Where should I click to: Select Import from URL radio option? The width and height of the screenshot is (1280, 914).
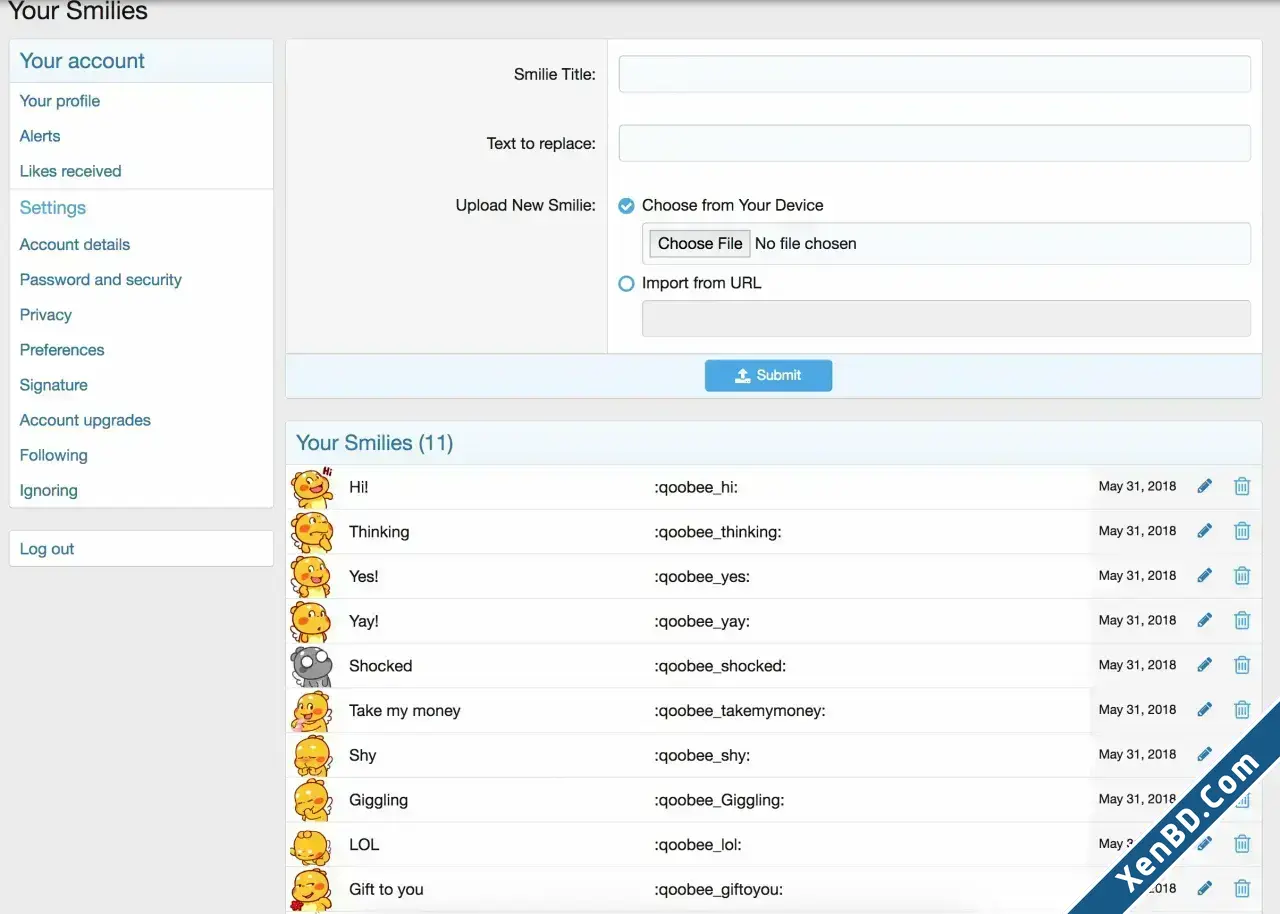point(626,283)
